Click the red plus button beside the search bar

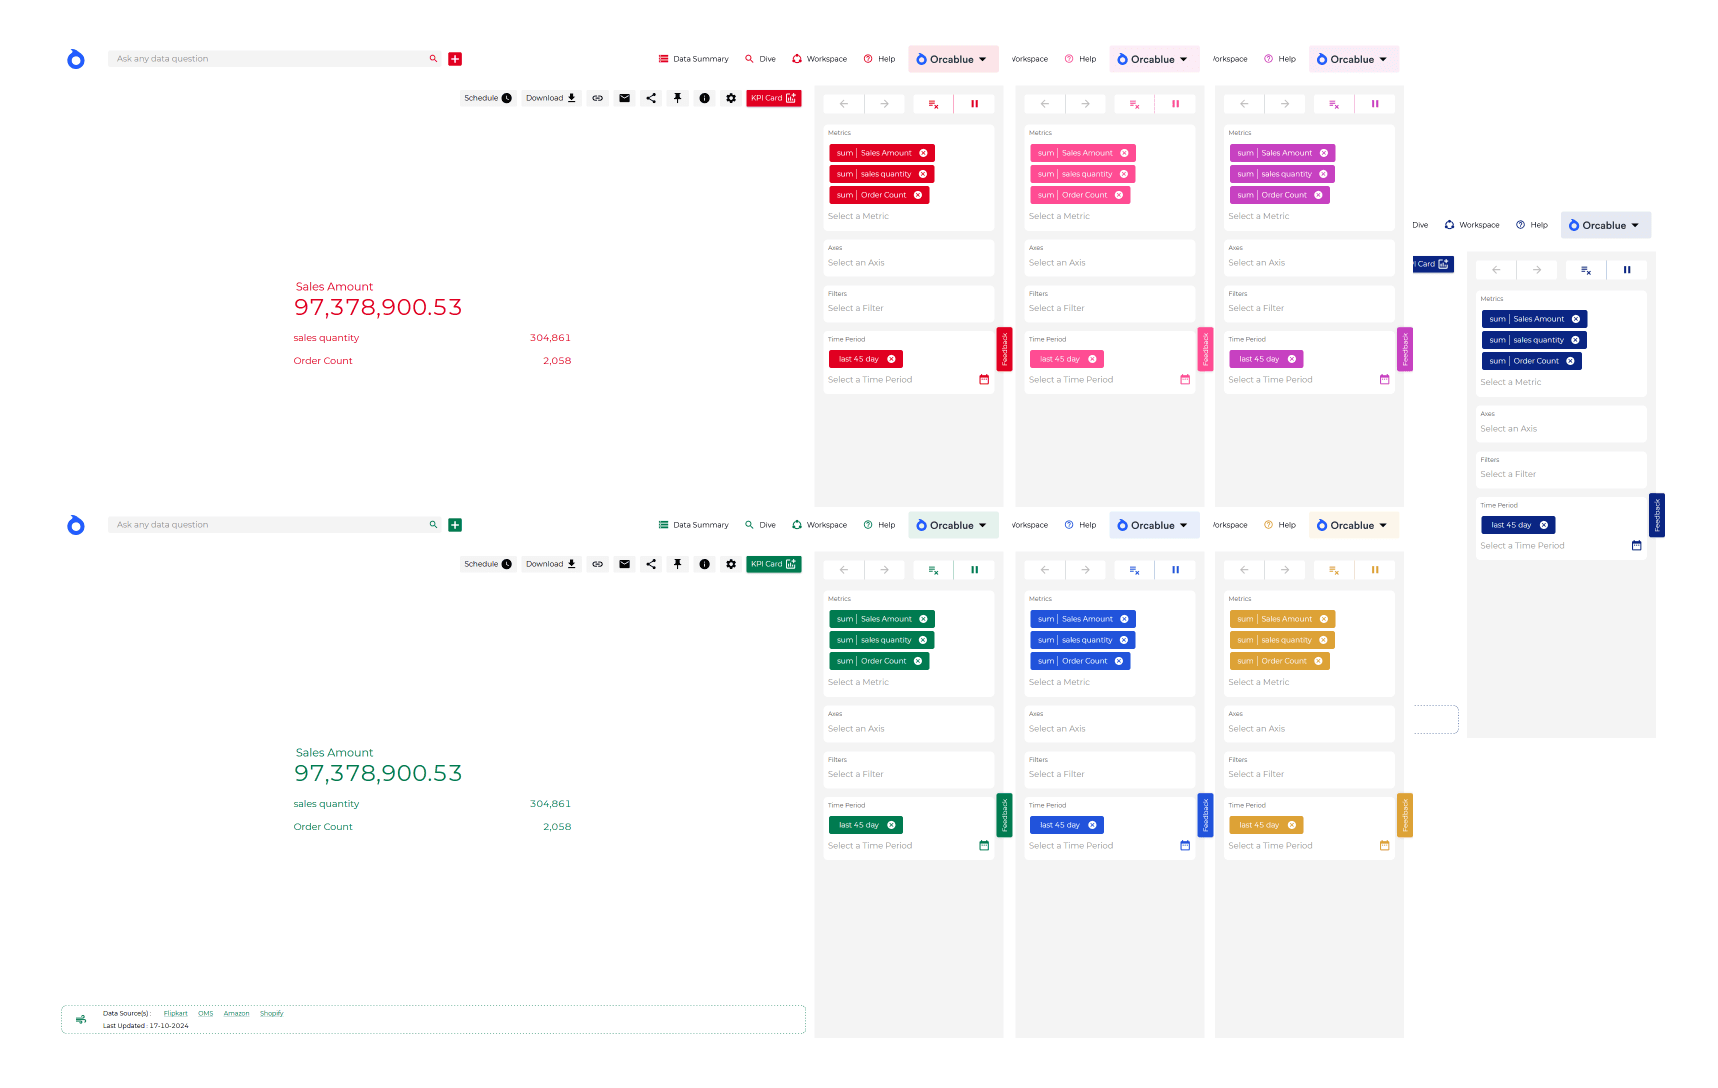click(x=455, y=59)
